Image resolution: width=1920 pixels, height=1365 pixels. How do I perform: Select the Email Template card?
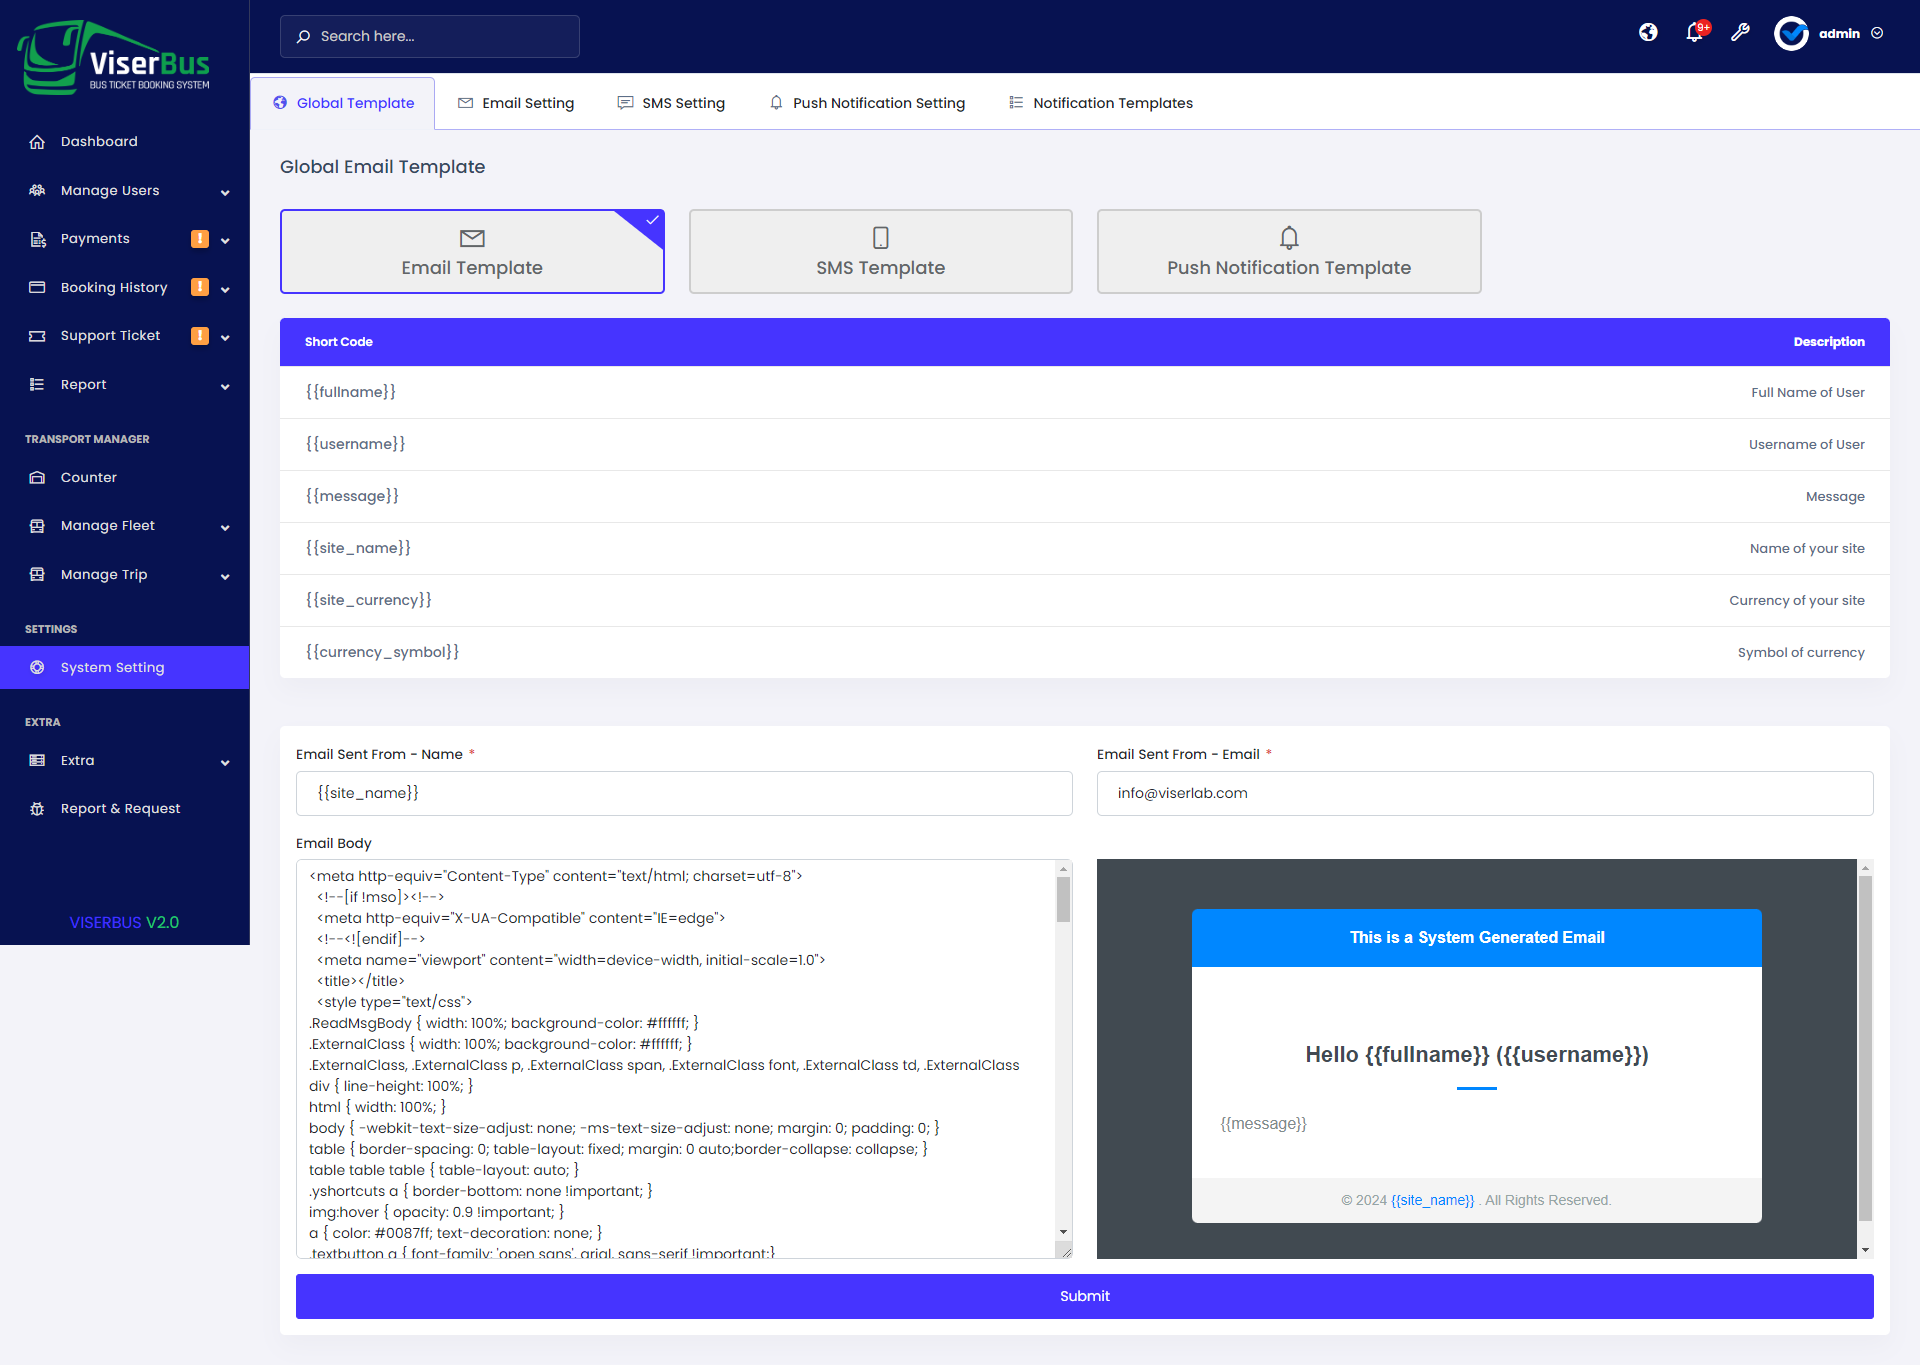coord(472,252)
